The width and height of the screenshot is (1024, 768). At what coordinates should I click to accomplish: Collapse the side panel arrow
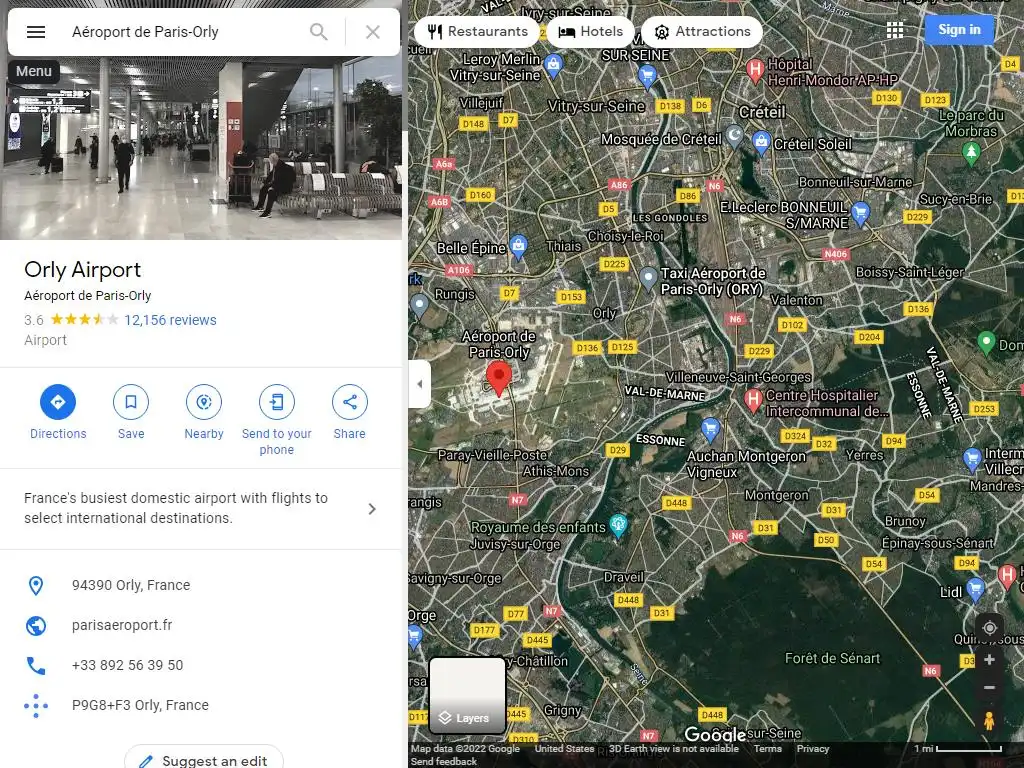[420, 384]
